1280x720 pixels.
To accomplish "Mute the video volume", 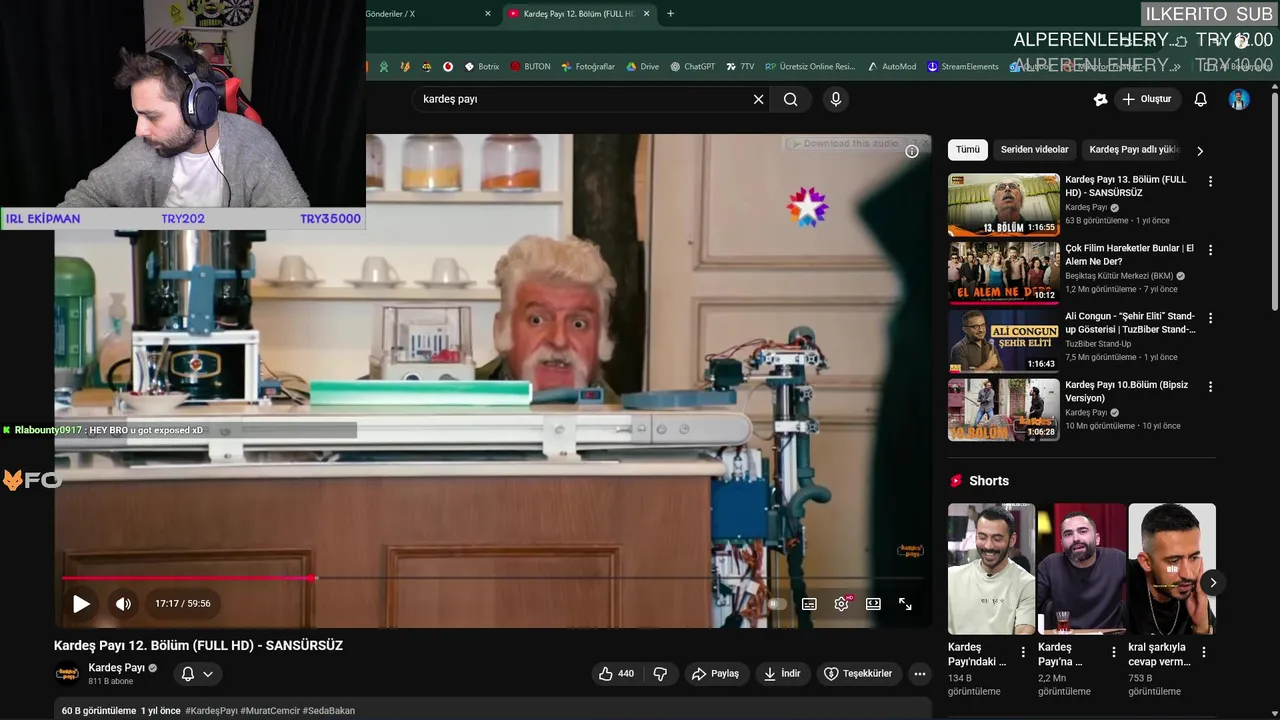I will point(123,604).
